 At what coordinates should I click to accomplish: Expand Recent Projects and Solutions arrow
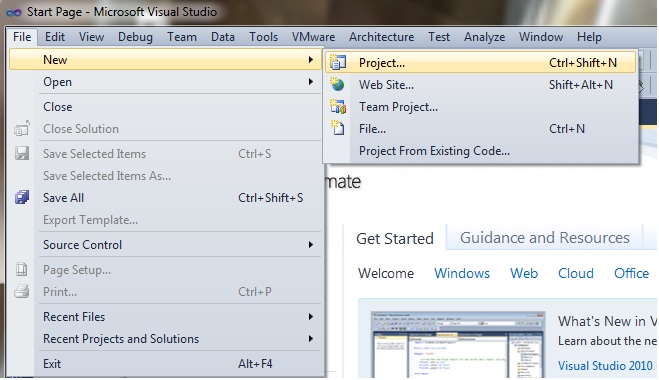pos(311,338)
